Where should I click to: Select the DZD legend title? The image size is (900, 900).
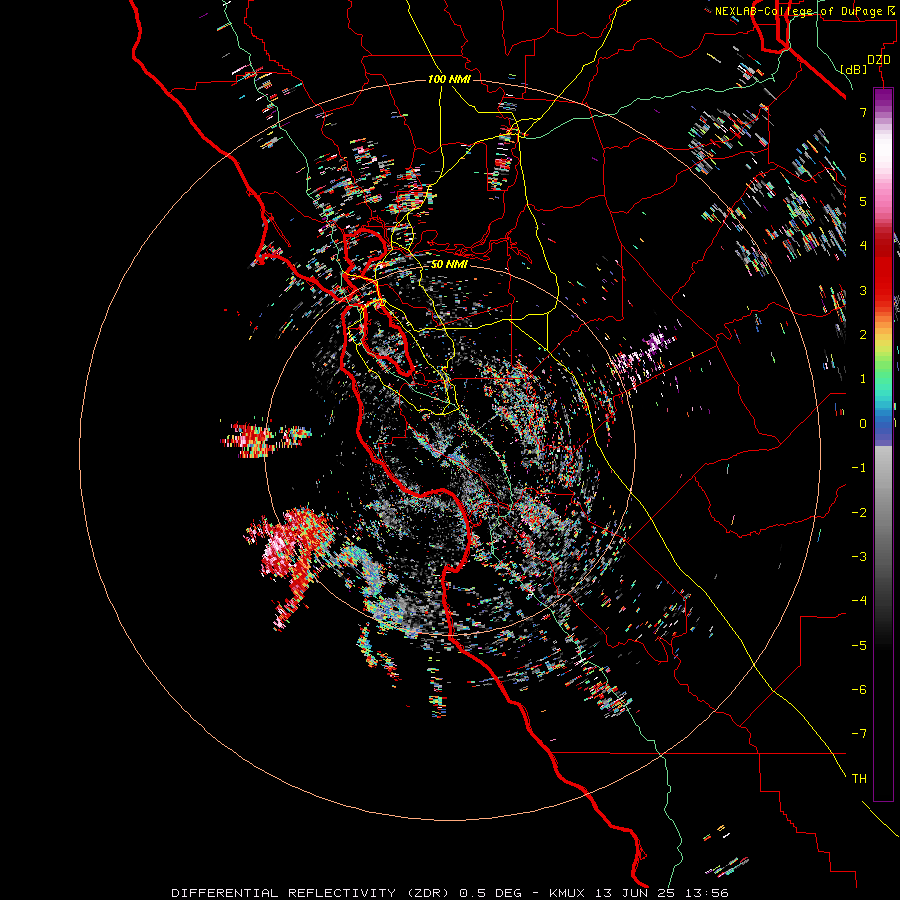(x=879, y=60)
